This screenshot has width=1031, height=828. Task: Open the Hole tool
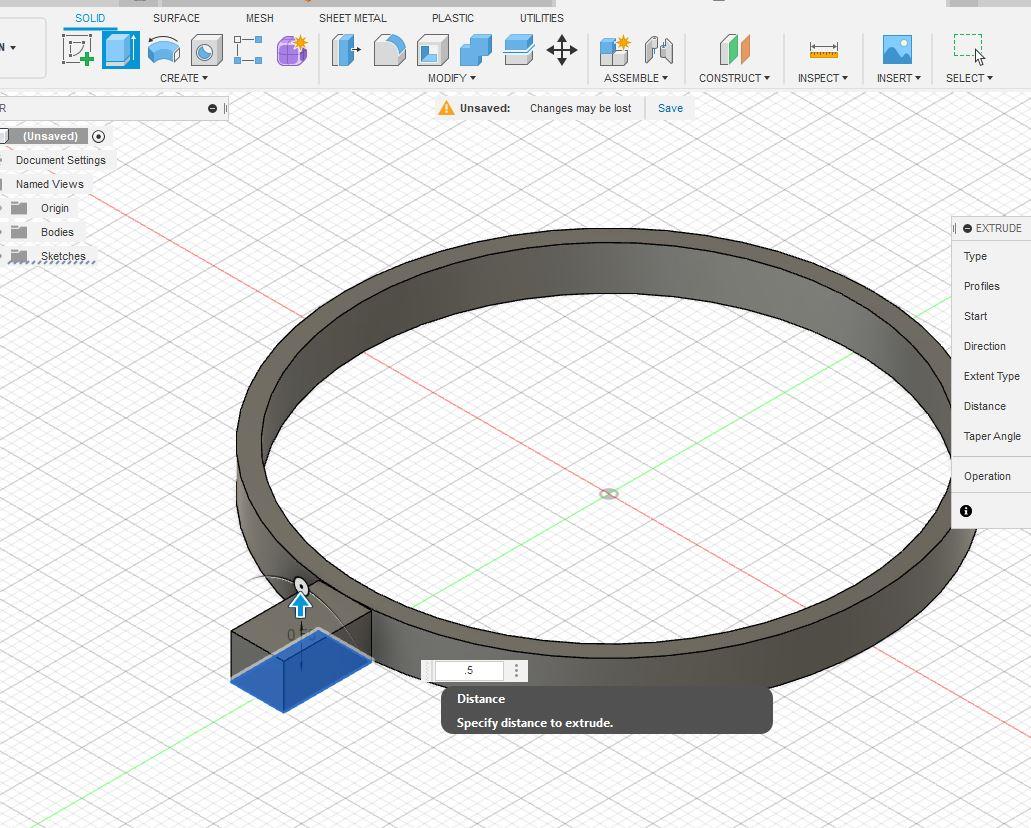click(205, 50)
